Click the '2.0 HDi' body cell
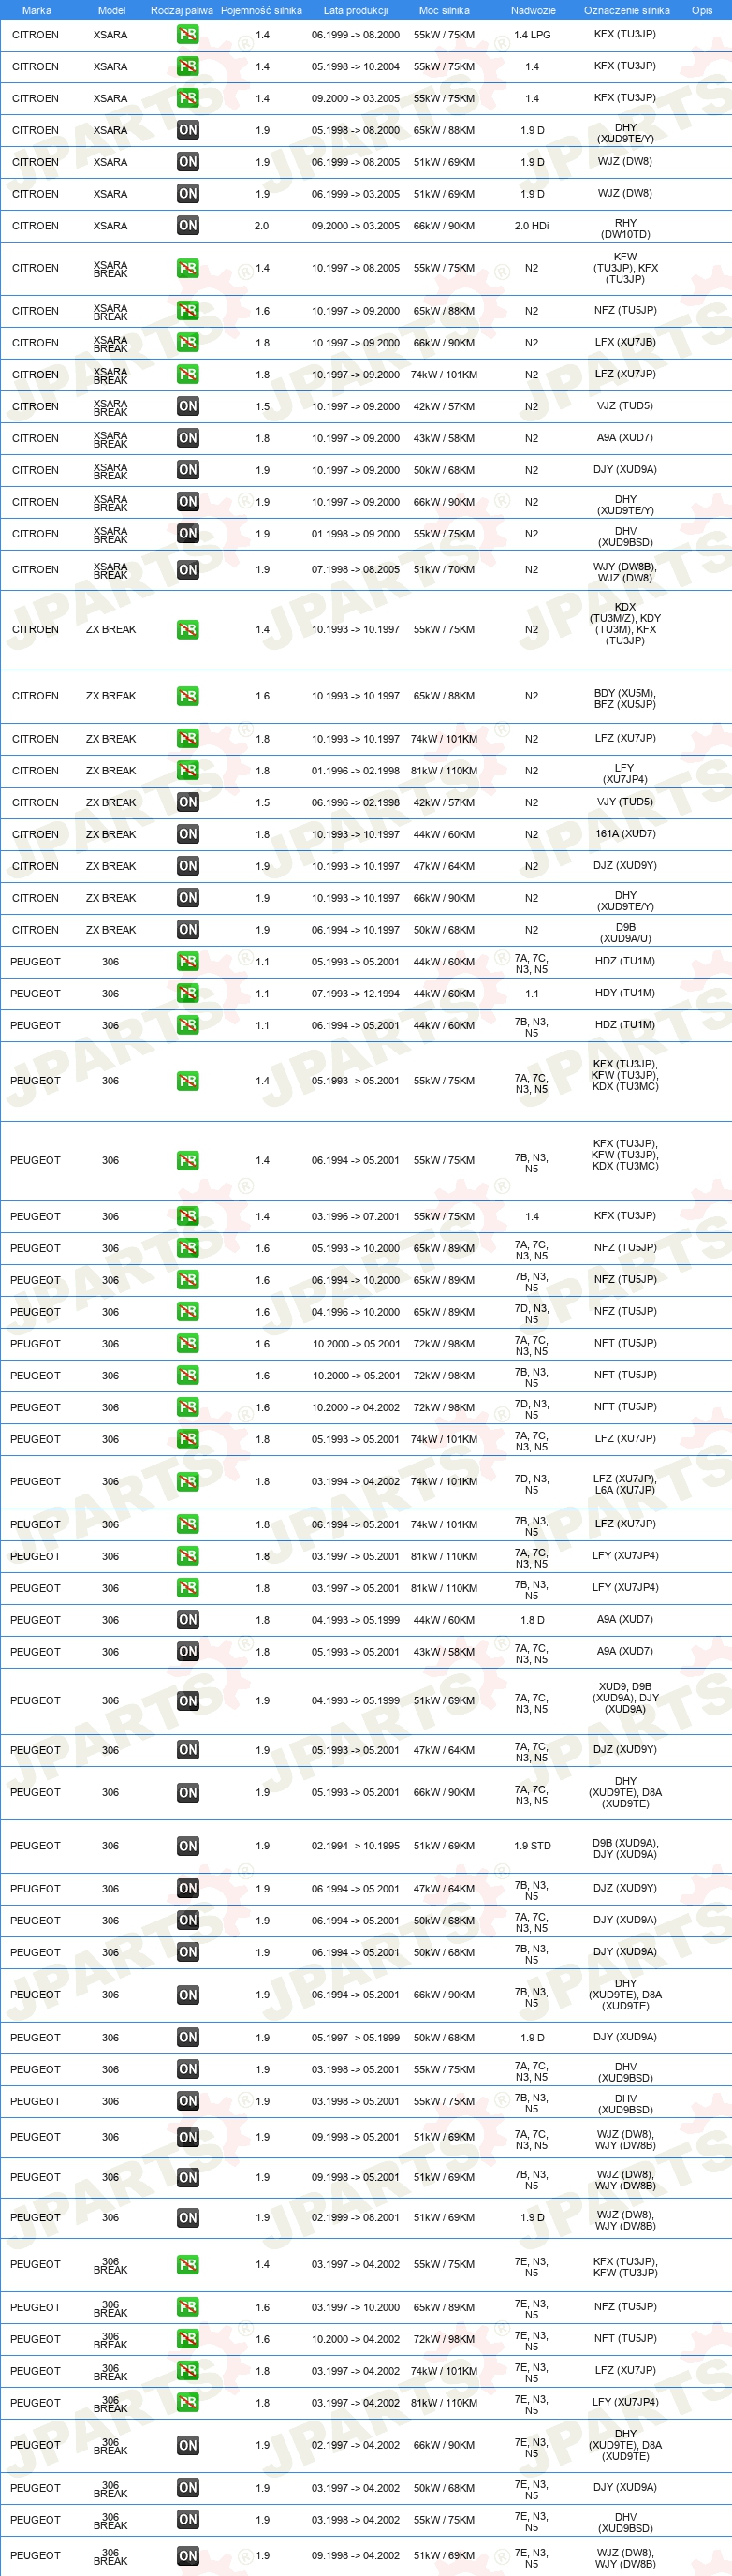 [532, 226]
